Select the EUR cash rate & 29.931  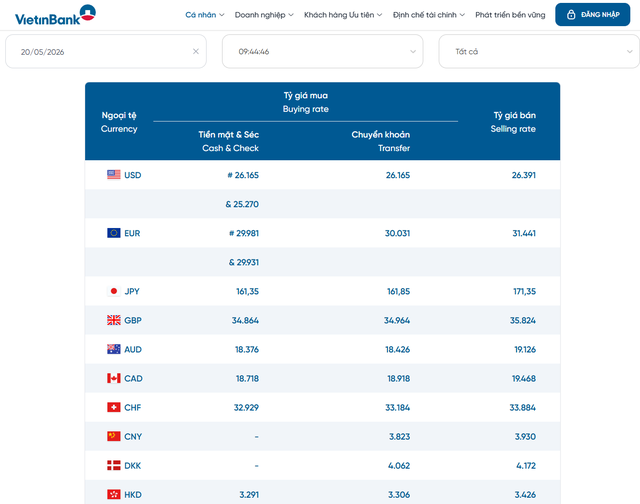(244, 262)
